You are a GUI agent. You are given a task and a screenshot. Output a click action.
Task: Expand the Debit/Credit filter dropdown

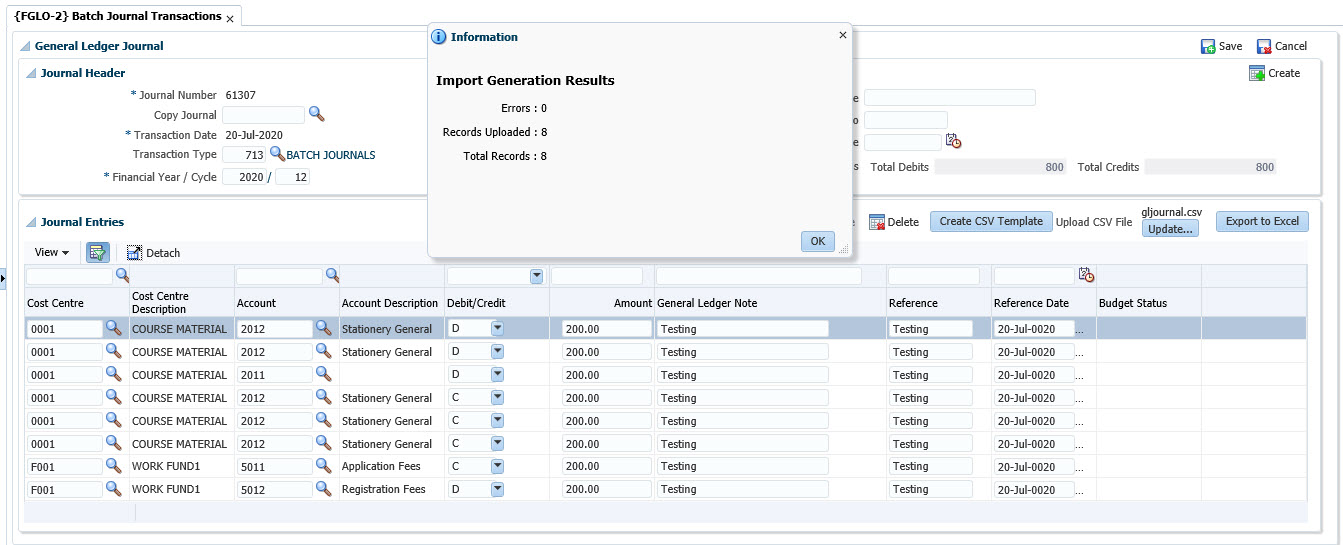click(536, 276)
